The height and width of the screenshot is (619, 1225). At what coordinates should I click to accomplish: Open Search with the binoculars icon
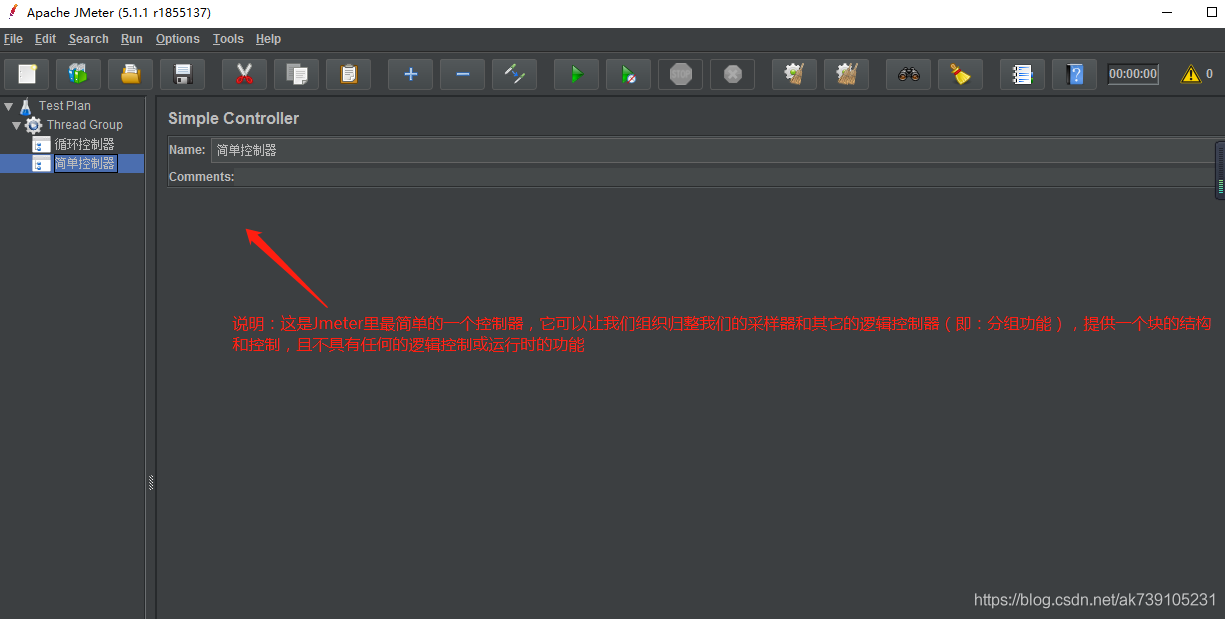tap(908, 74)
